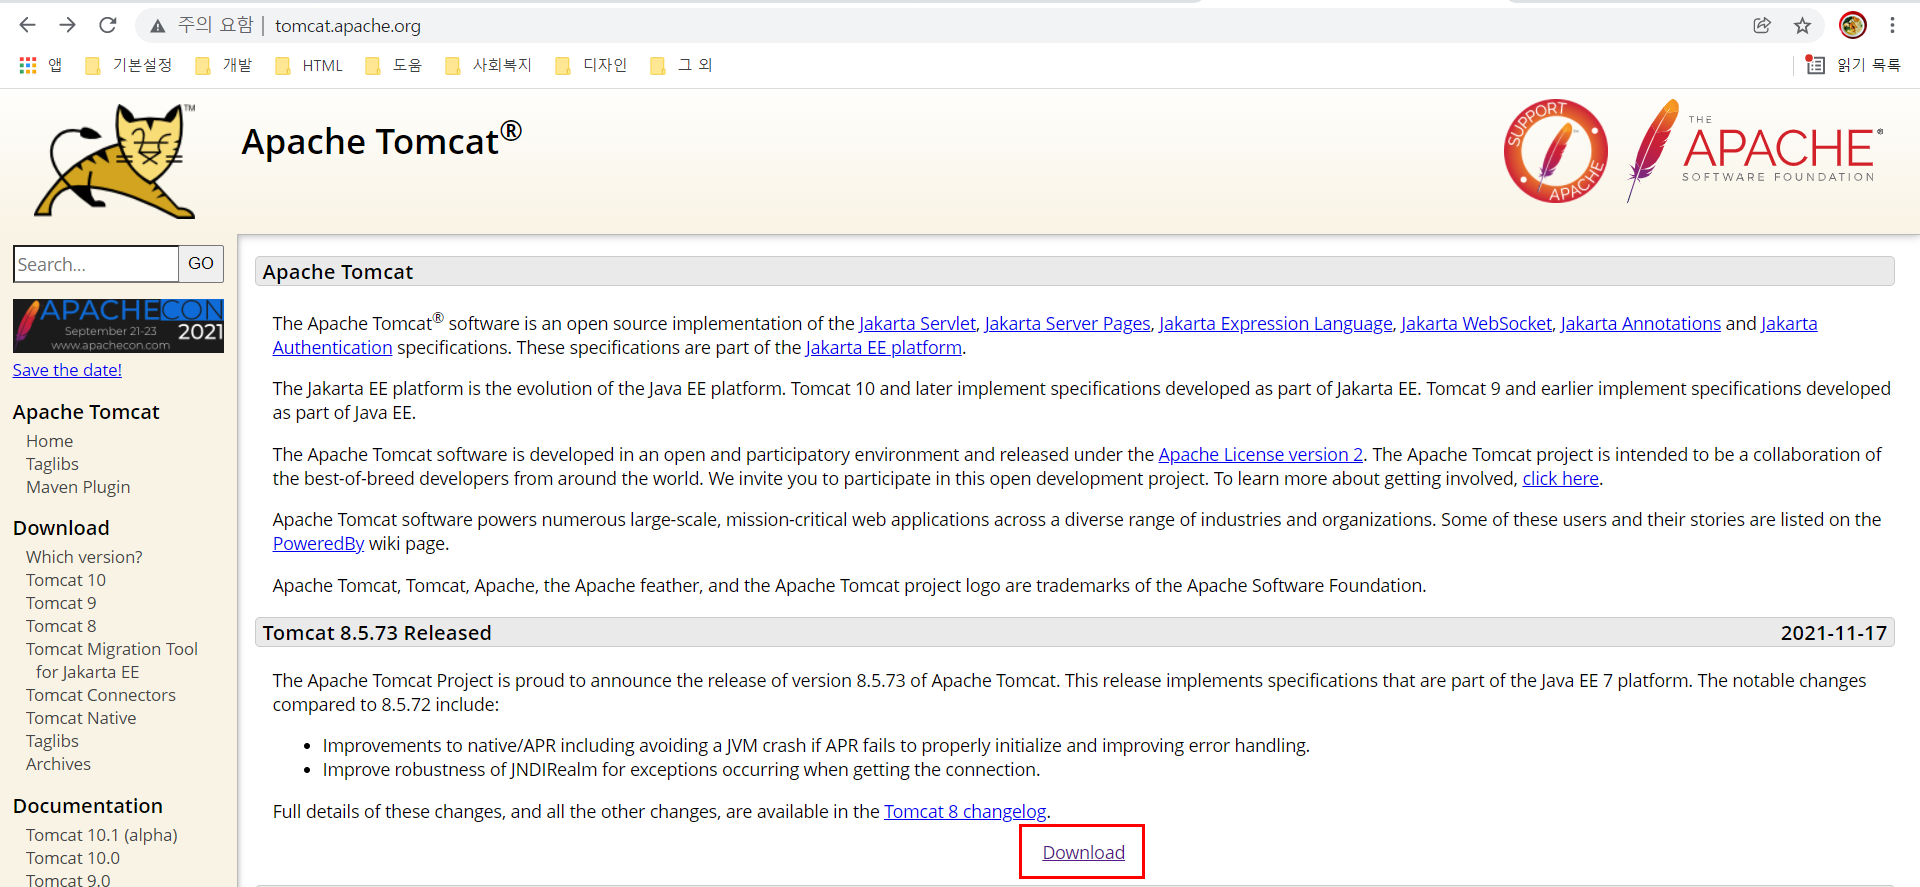Open the Jakarta WebSocket link

click(x=1476, y=323)
